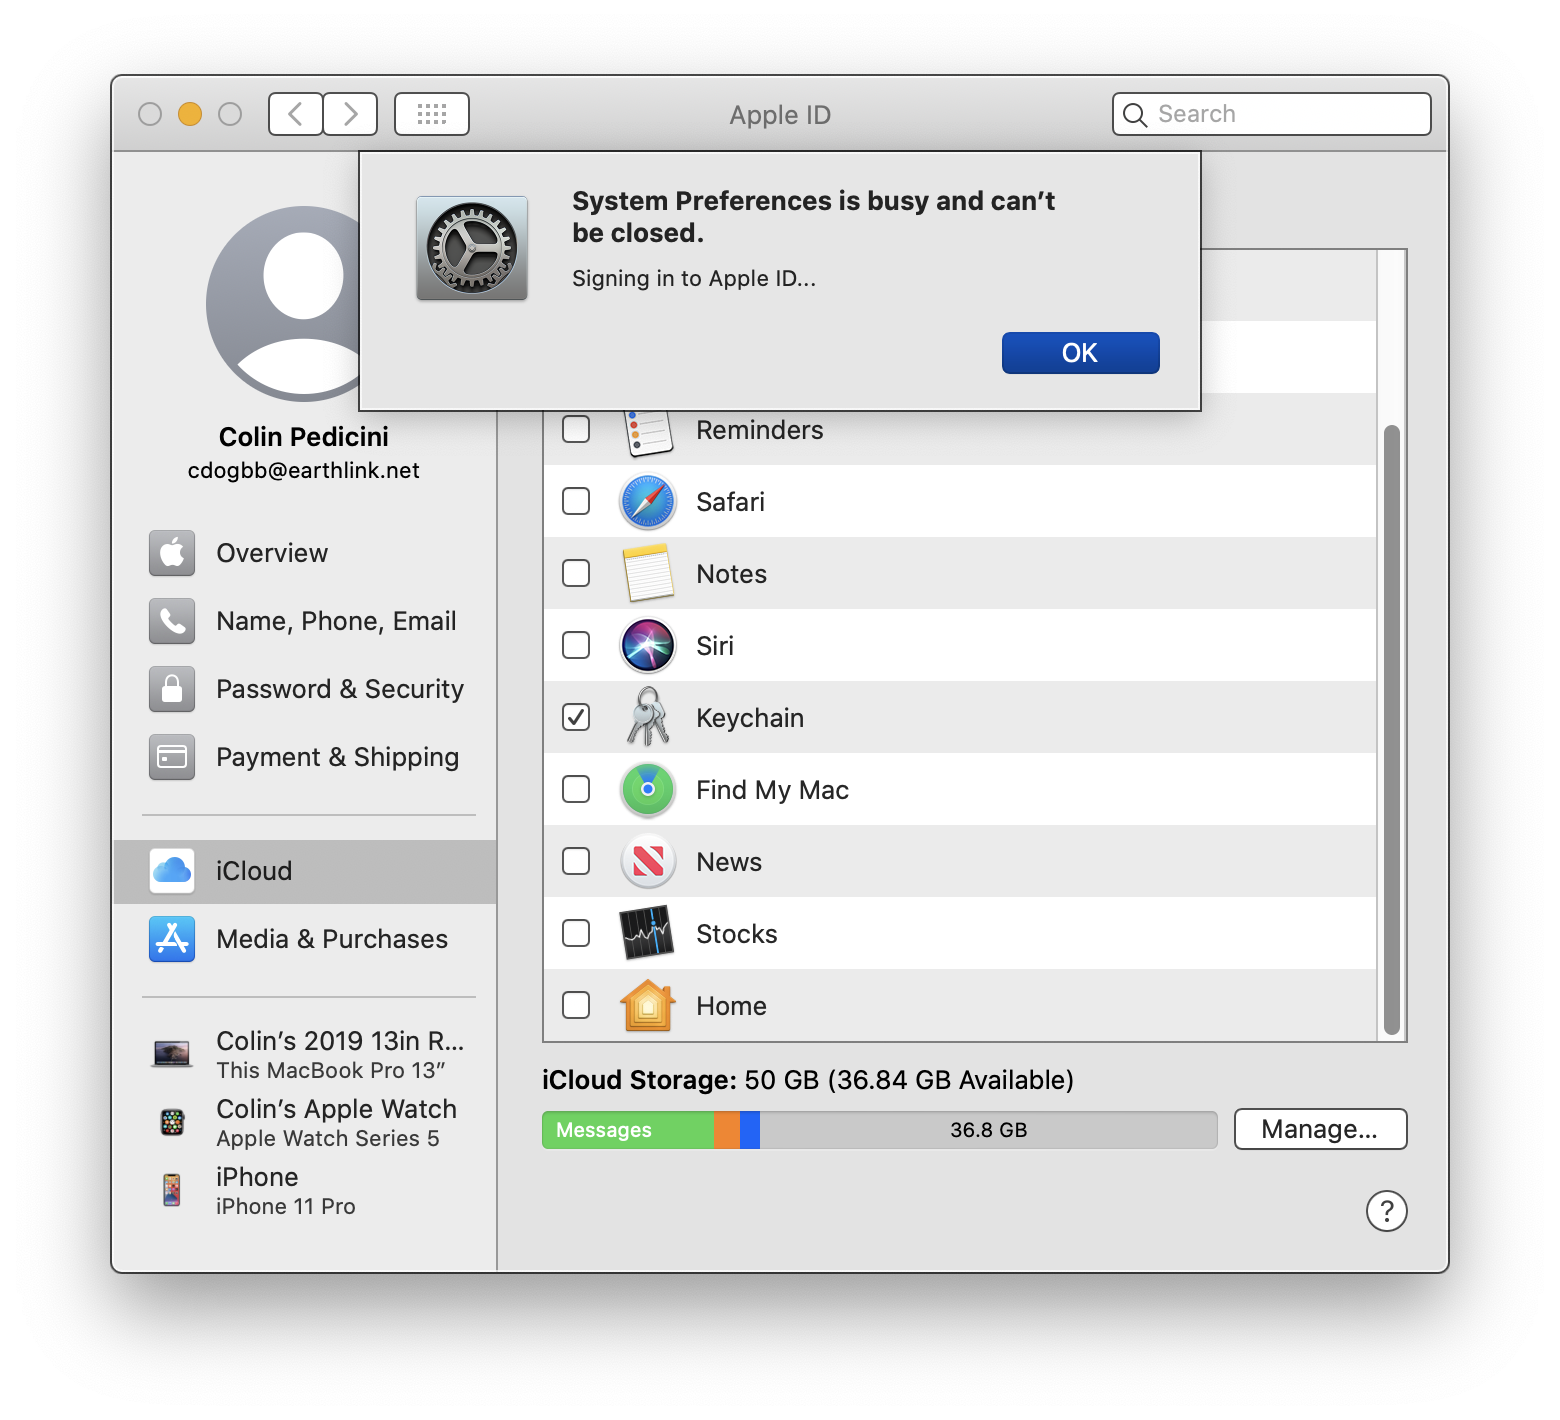The height and width of the screenshot is (1420, 1560).
Task: Click the iPhone 11 Pro device icon
Action: (x=172, y=1190)
